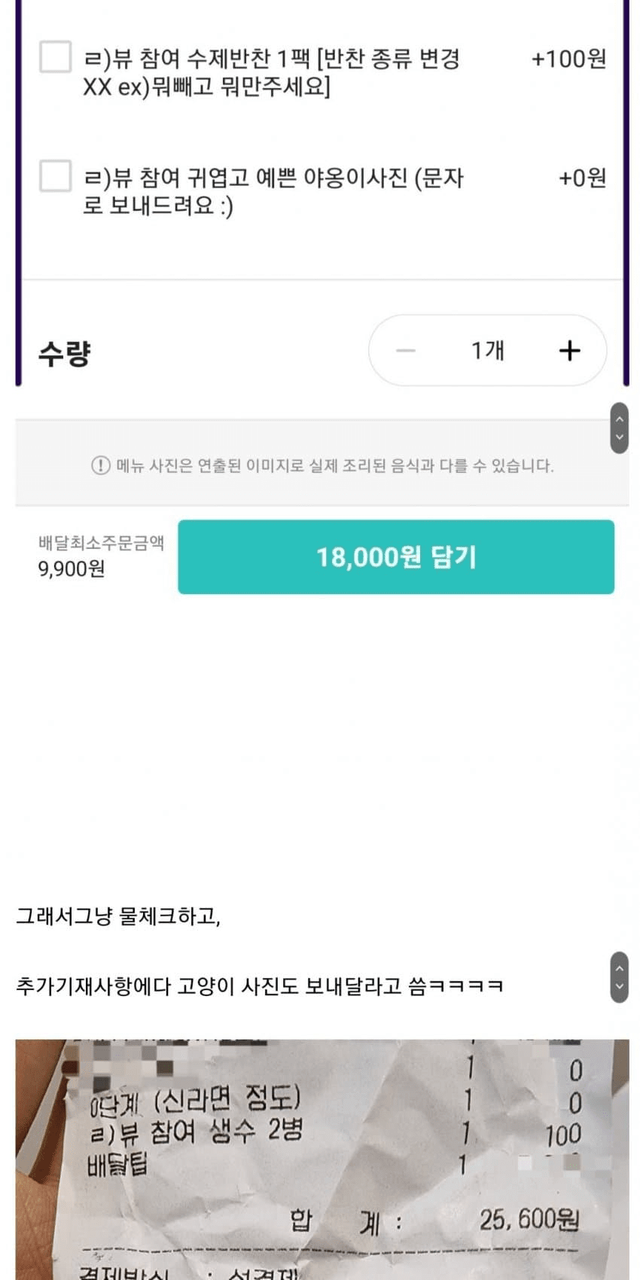Click the 수량 section heading
640x1280 pixels.
pyautogui.click(x=64, y=352)
